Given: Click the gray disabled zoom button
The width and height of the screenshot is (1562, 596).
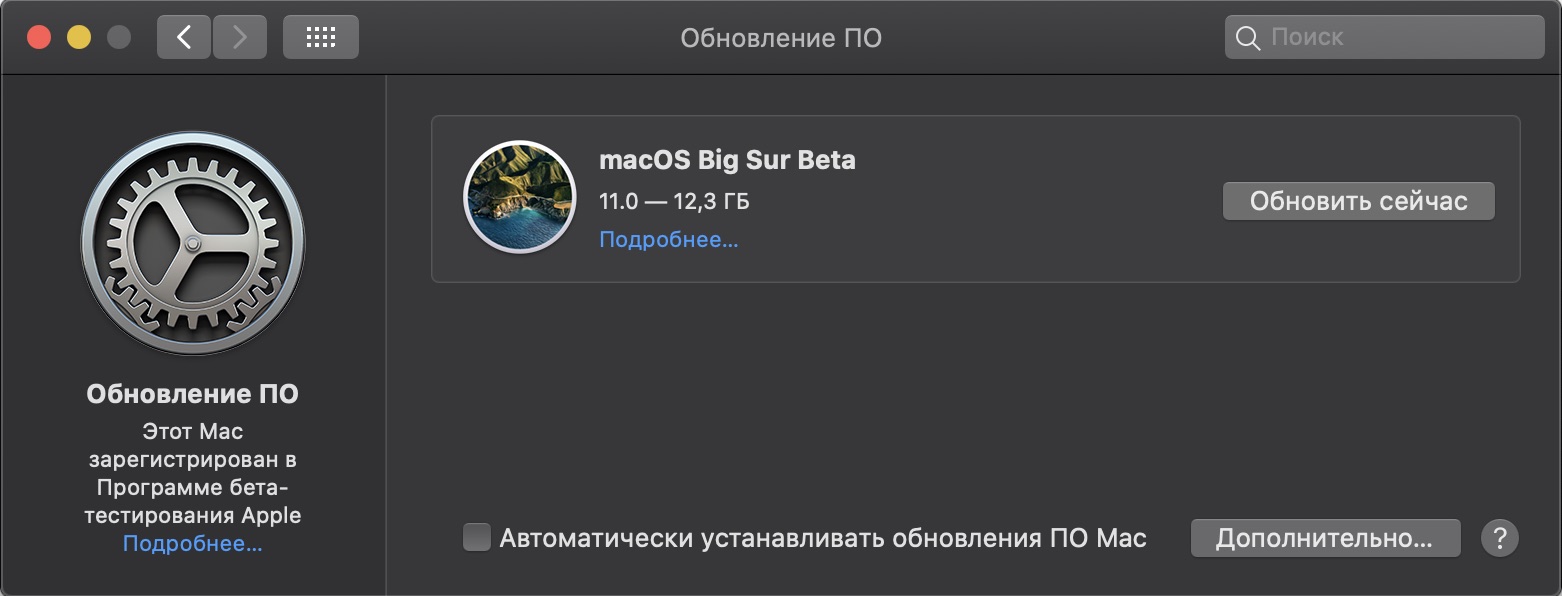Looking at the screenshot, I should tap(119, 38).
